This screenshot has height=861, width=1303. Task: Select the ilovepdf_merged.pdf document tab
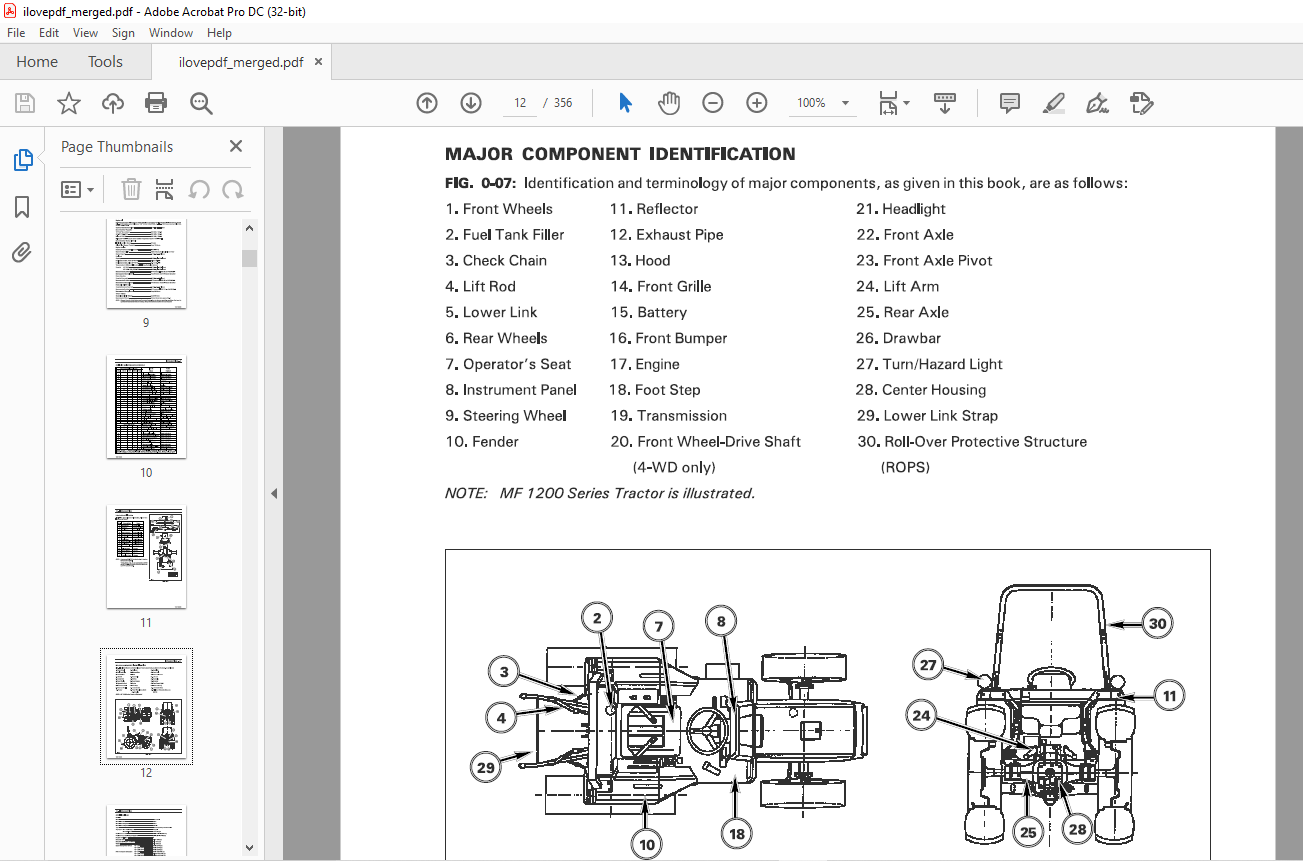click(240, 62)
